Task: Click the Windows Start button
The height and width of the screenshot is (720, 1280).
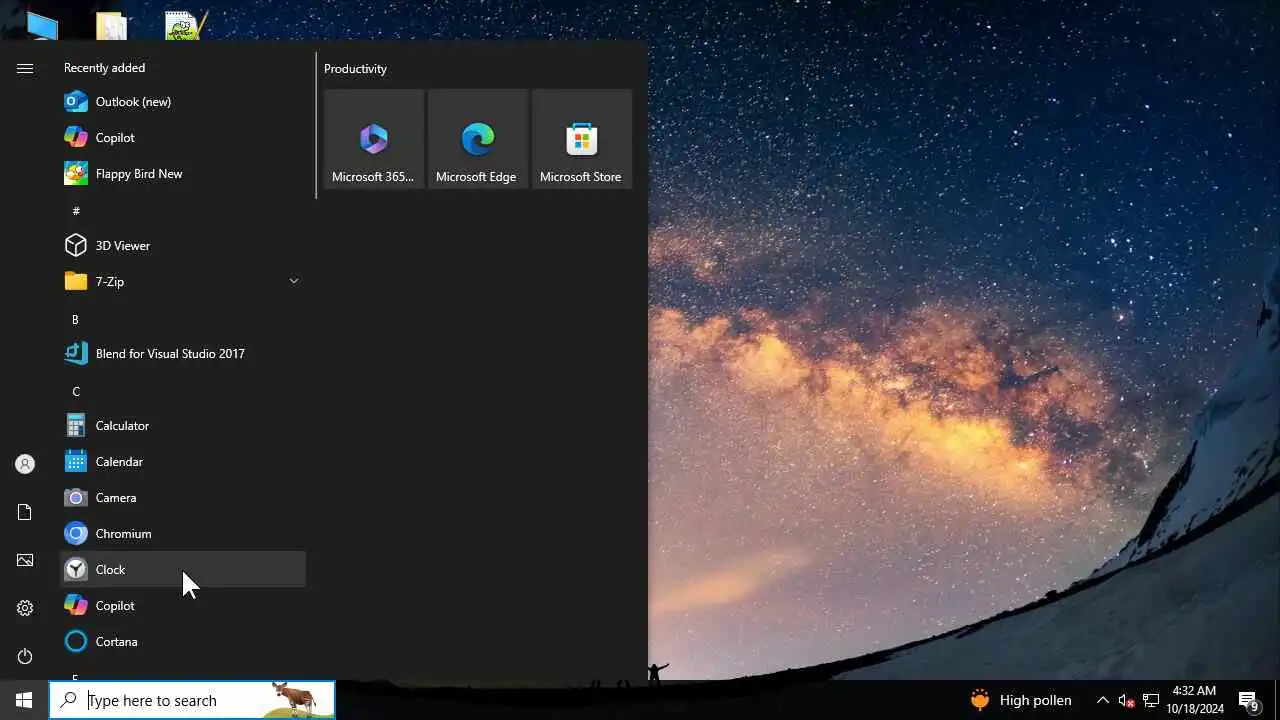Action: click(x=24, y=700)
